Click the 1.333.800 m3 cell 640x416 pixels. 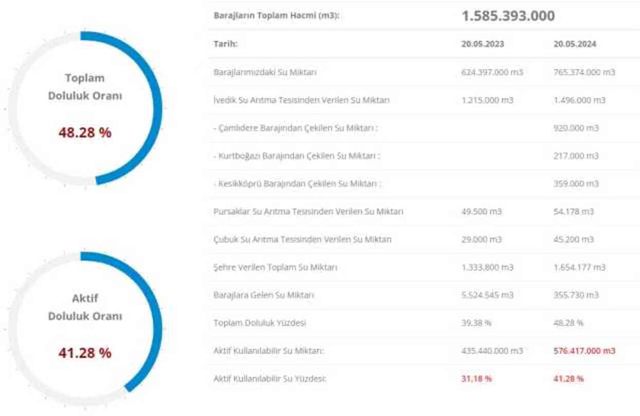487,267
